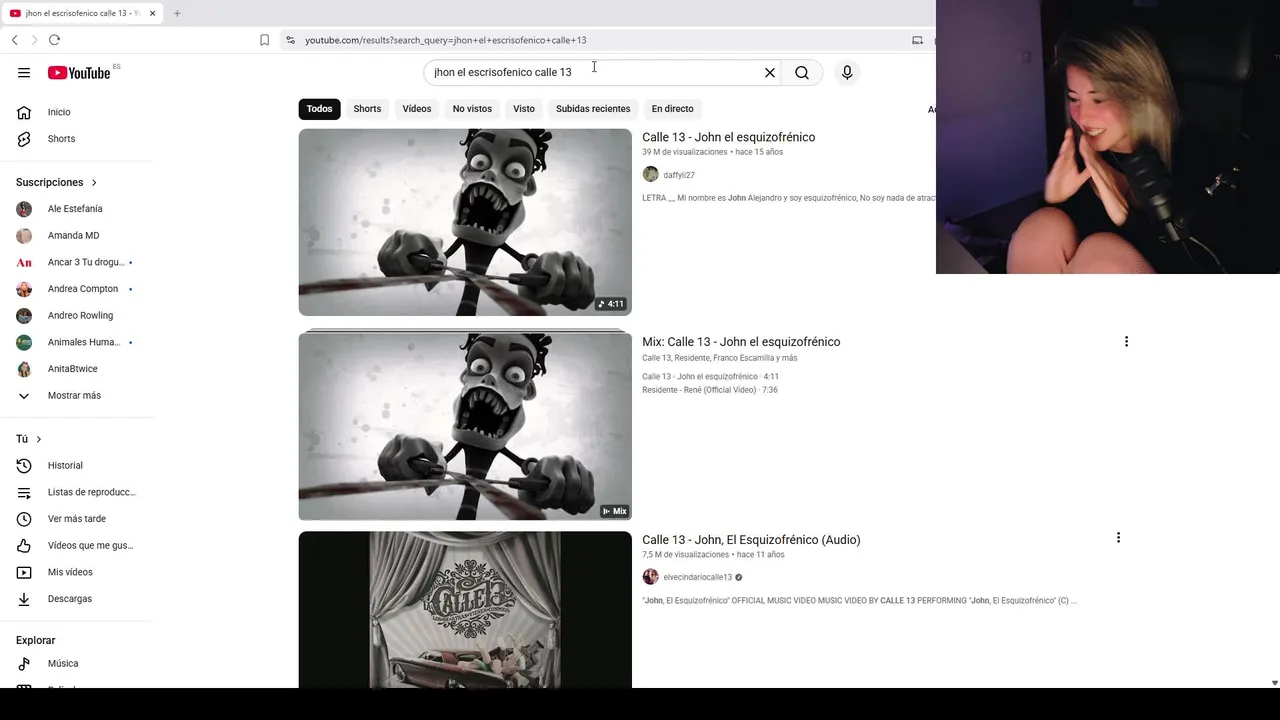The image size is (1280, 720).
Task: Expand the Suscripciones section chevron
Action: tap(94, 182)
